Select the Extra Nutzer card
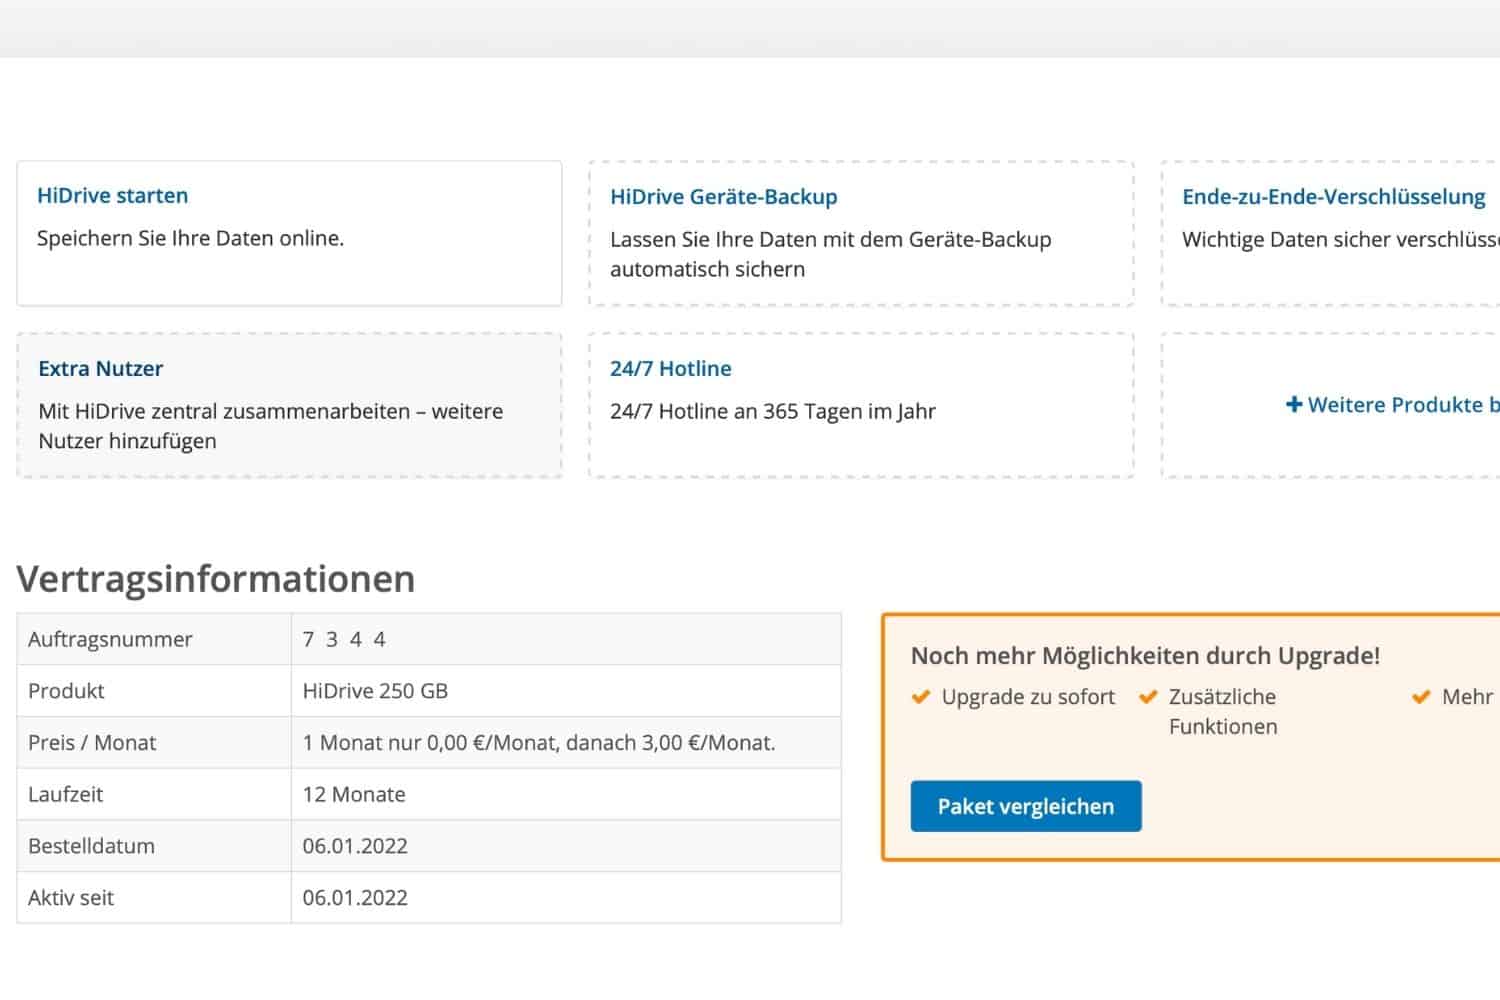The height and width of the screenshot is (1000, 1500). [x=289, y=405]
